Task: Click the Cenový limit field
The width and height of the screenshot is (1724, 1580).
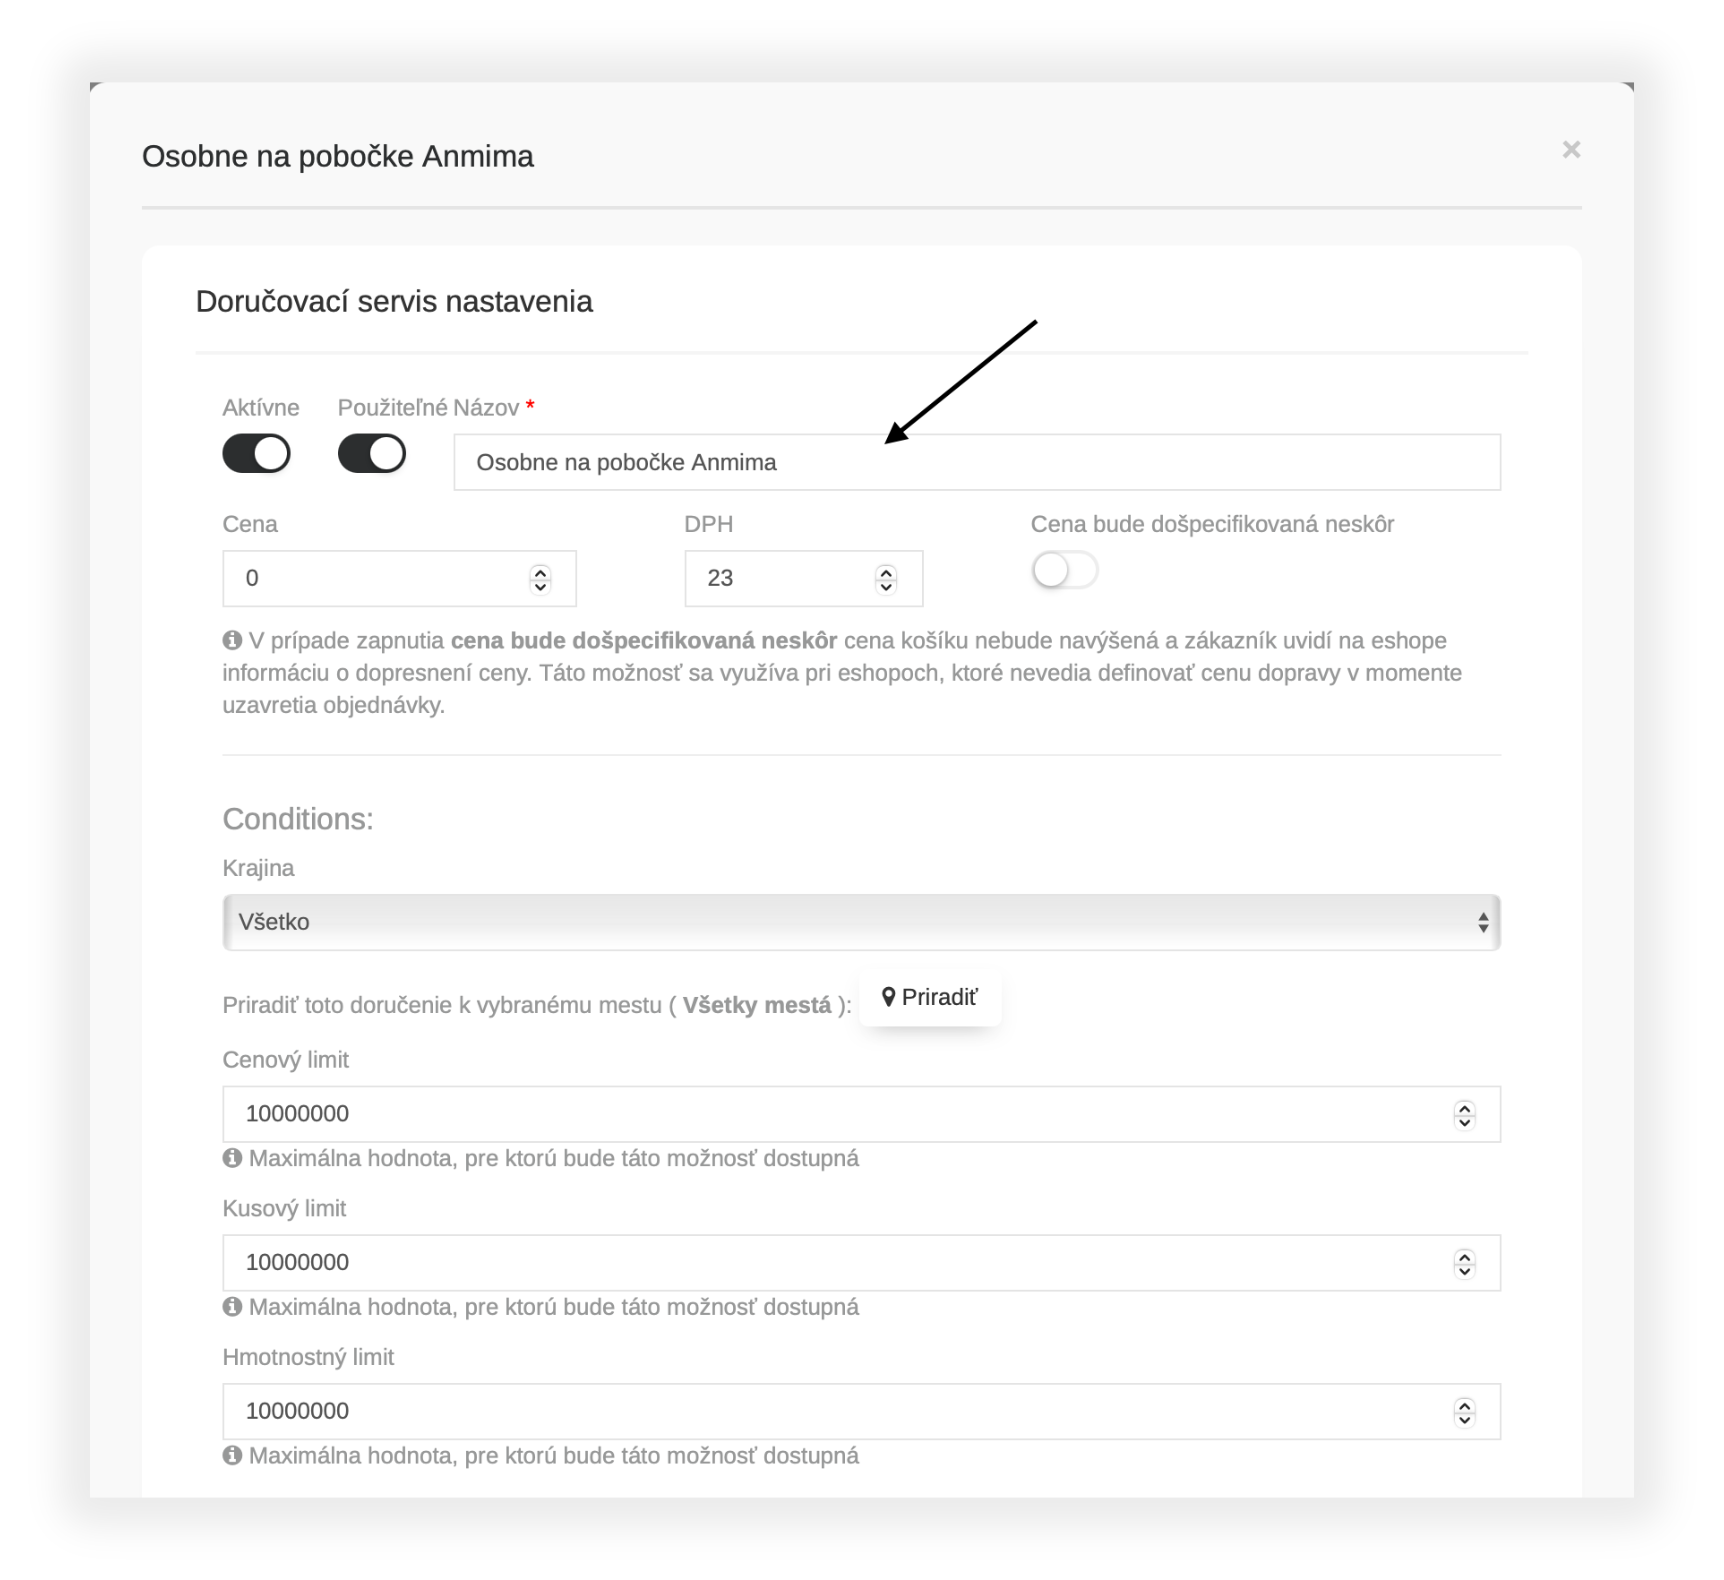Action: click(x=861, y=1114)
